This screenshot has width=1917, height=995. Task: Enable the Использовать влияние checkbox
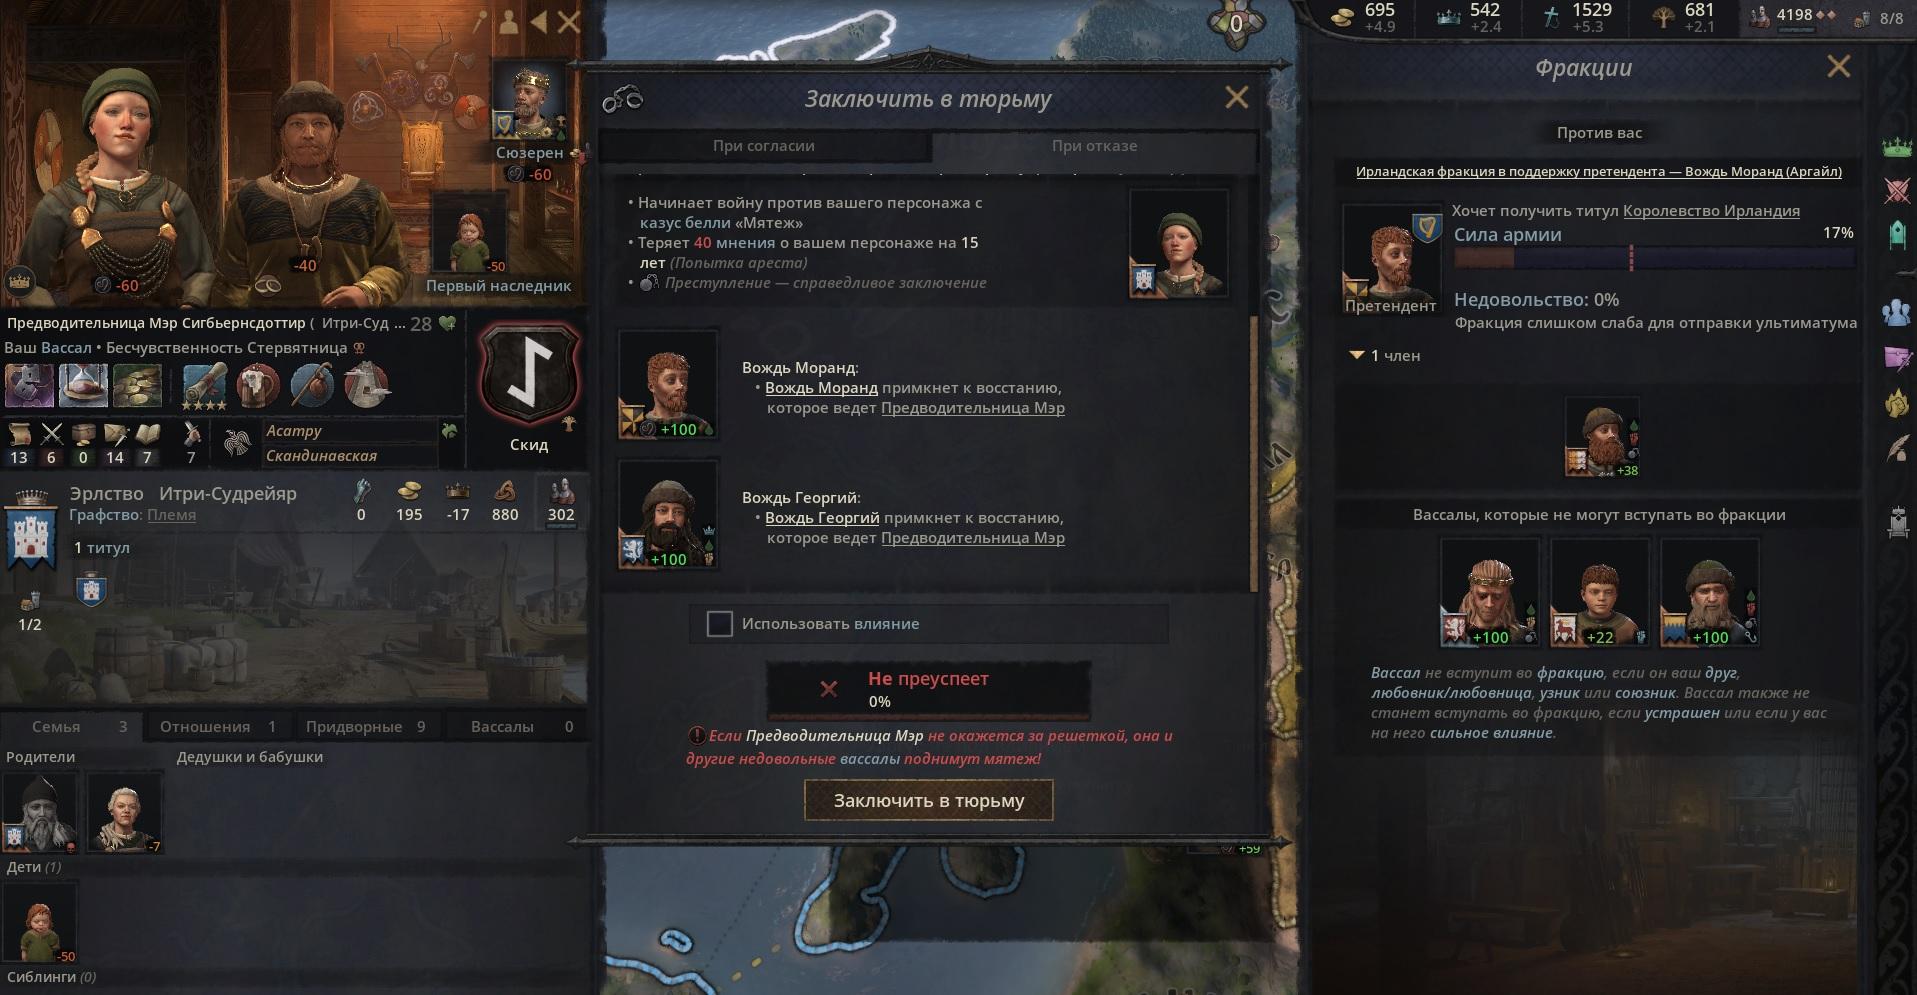[720, 624]
